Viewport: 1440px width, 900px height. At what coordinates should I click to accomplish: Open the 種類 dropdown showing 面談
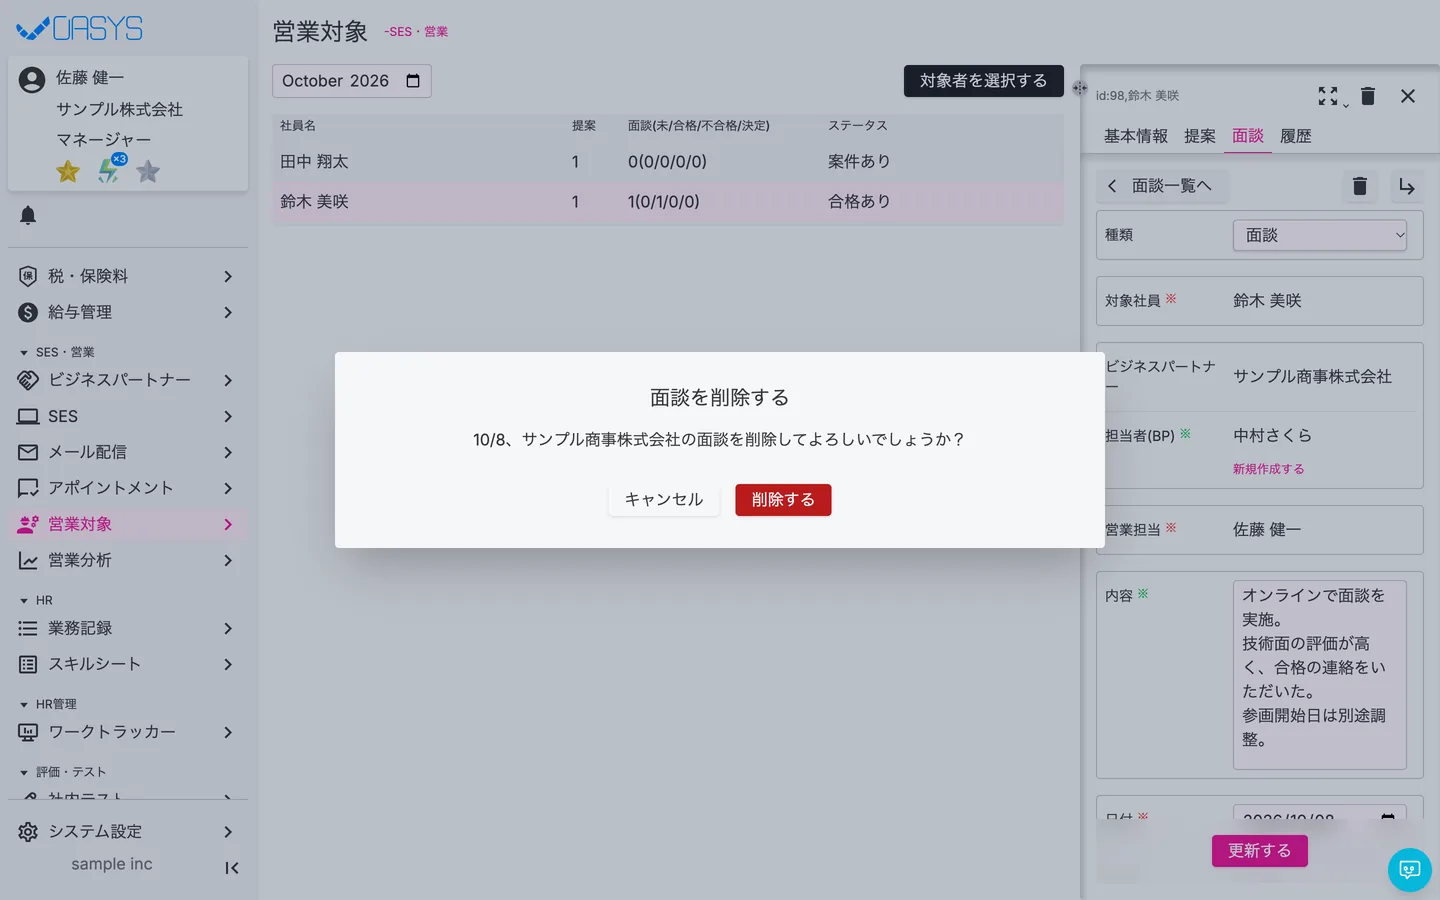[x=1320, y=235]
